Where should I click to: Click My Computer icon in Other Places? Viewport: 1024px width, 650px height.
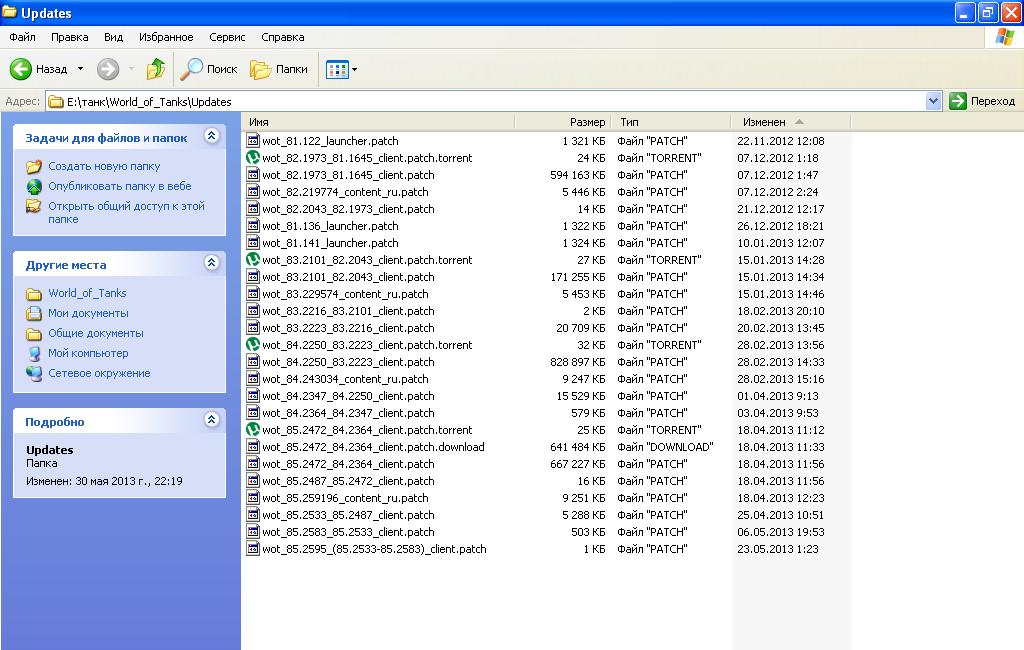[34, 353]
